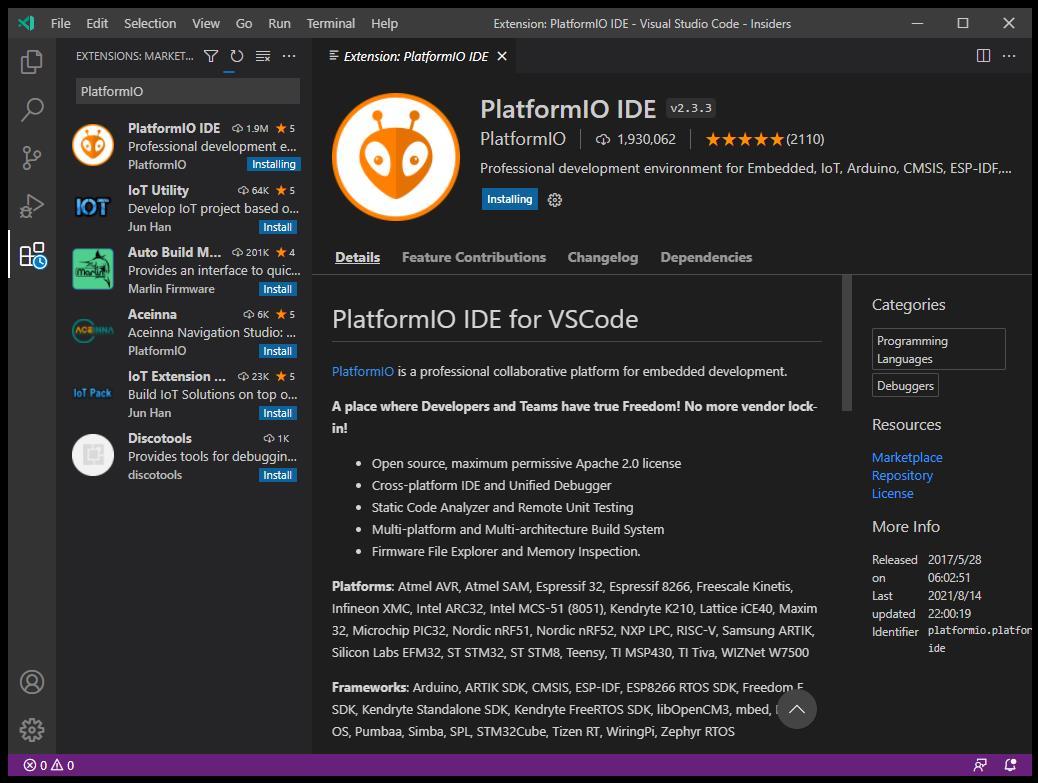
Task: Open editor More Actions ellipsis
Action: (x=1010, y=56)
